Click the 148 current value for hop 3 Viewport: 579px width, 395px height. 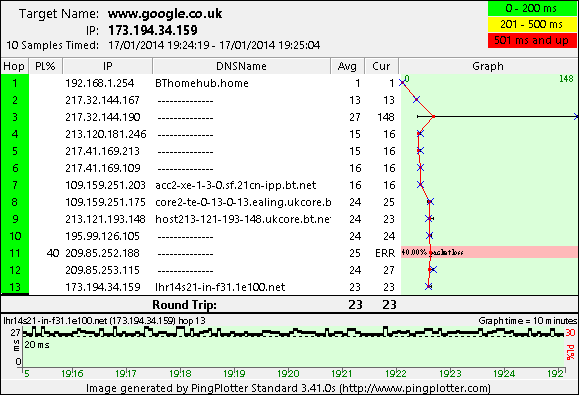coord(386,117)
